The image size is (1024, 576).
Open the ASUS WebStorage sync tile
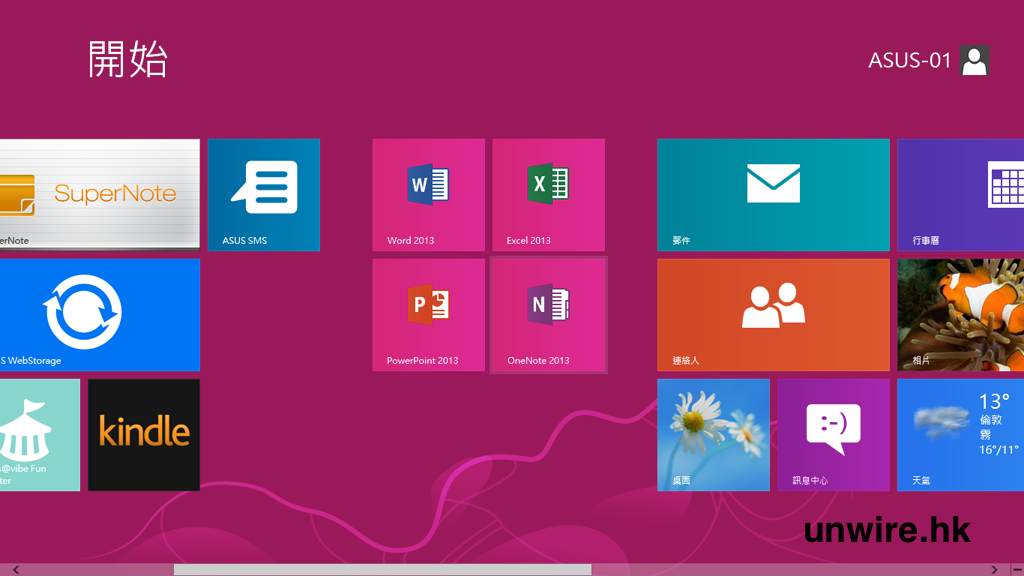99,315
